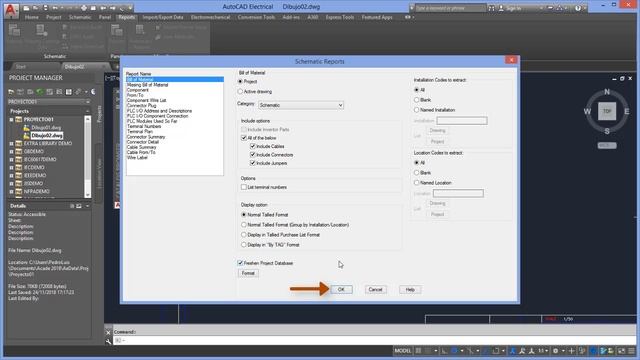
Task: Switch to the Schematic ribbon tab
Action: click(80, 18)
